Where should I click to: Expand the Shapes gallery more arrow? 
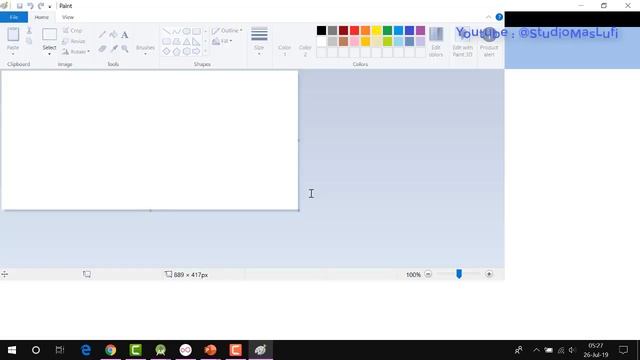click(205, 51)
